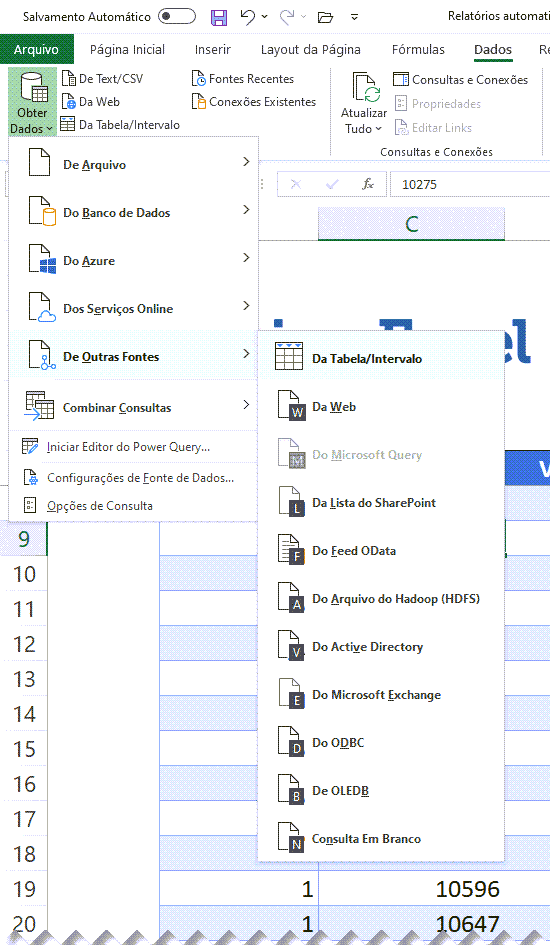Open the Do Azure submenu
Screen dimensions: 550x945
[x=134, y=261]
